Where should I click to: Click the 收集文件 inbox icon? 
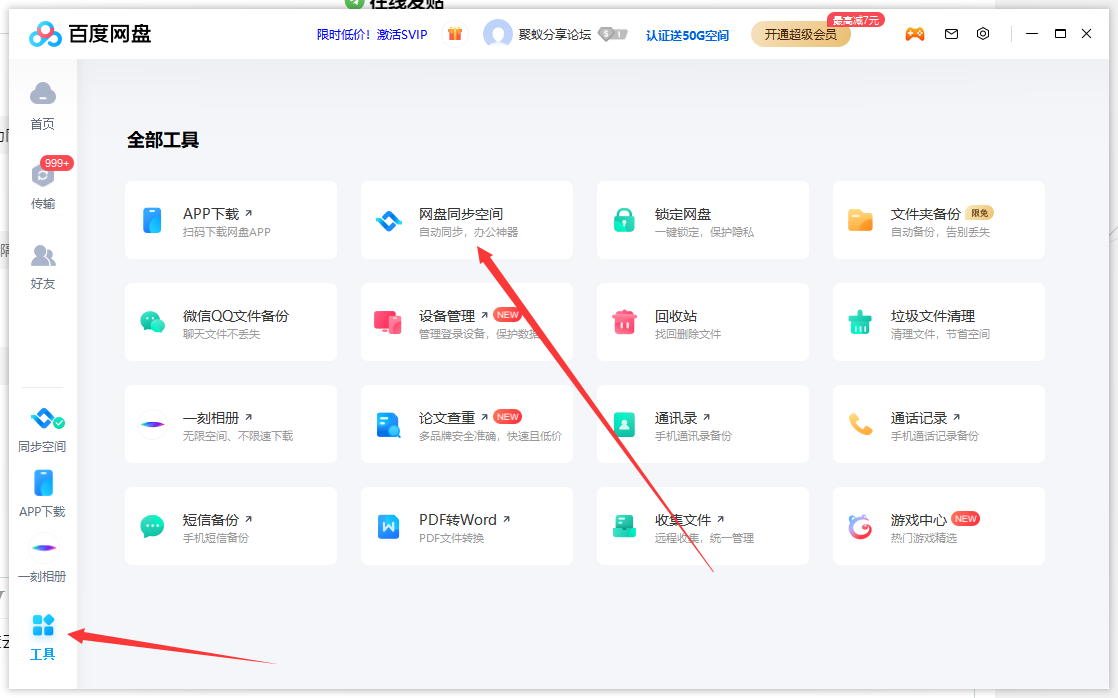pos(625,527)
